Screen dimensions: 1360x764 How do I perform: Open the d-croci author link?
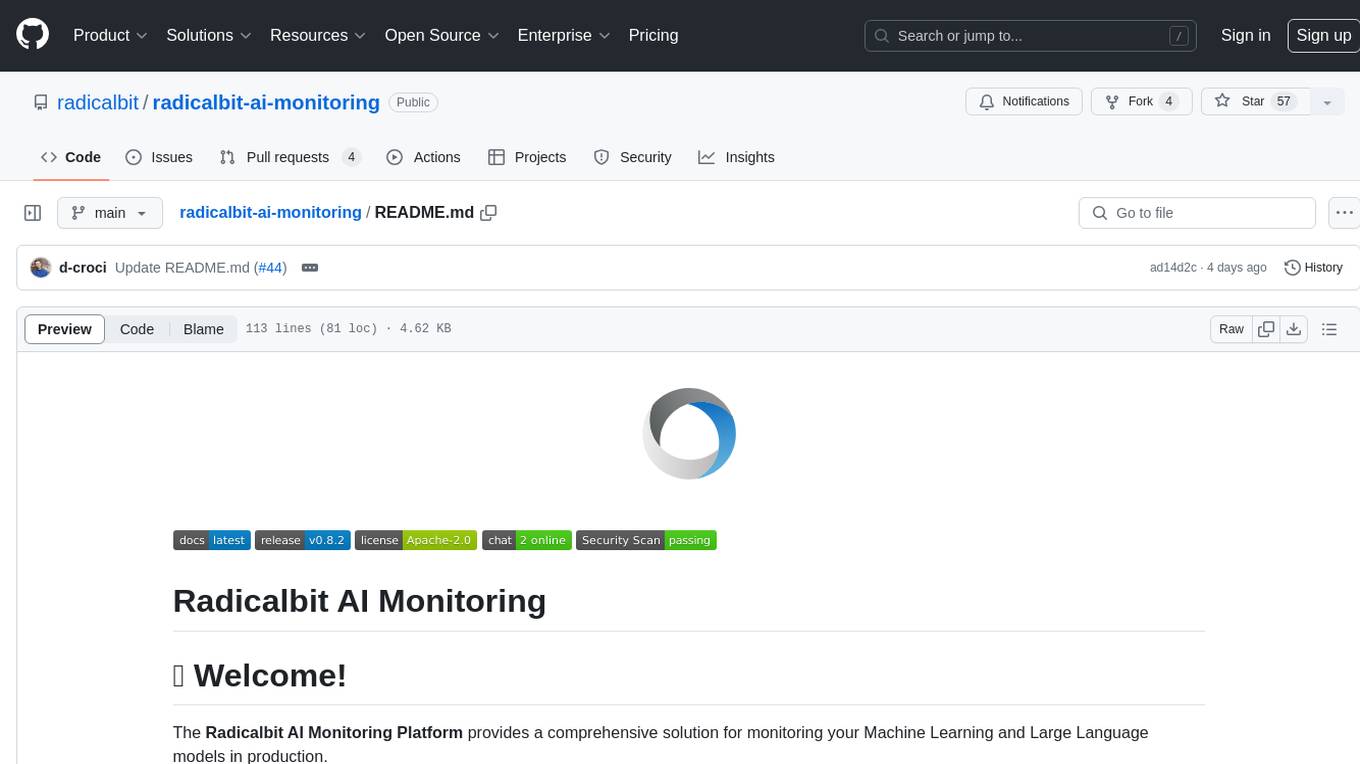pos(83,267)
